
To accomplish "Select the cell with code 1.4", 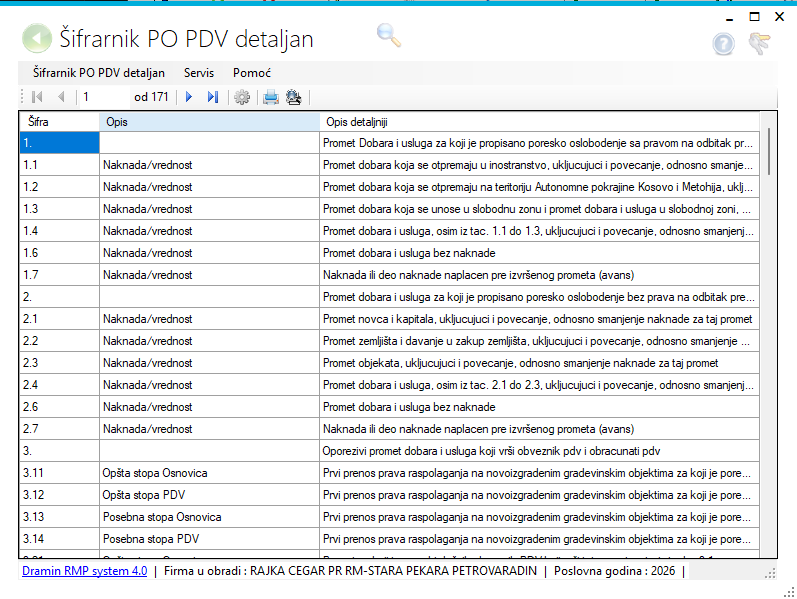I will tap(59, 231).
